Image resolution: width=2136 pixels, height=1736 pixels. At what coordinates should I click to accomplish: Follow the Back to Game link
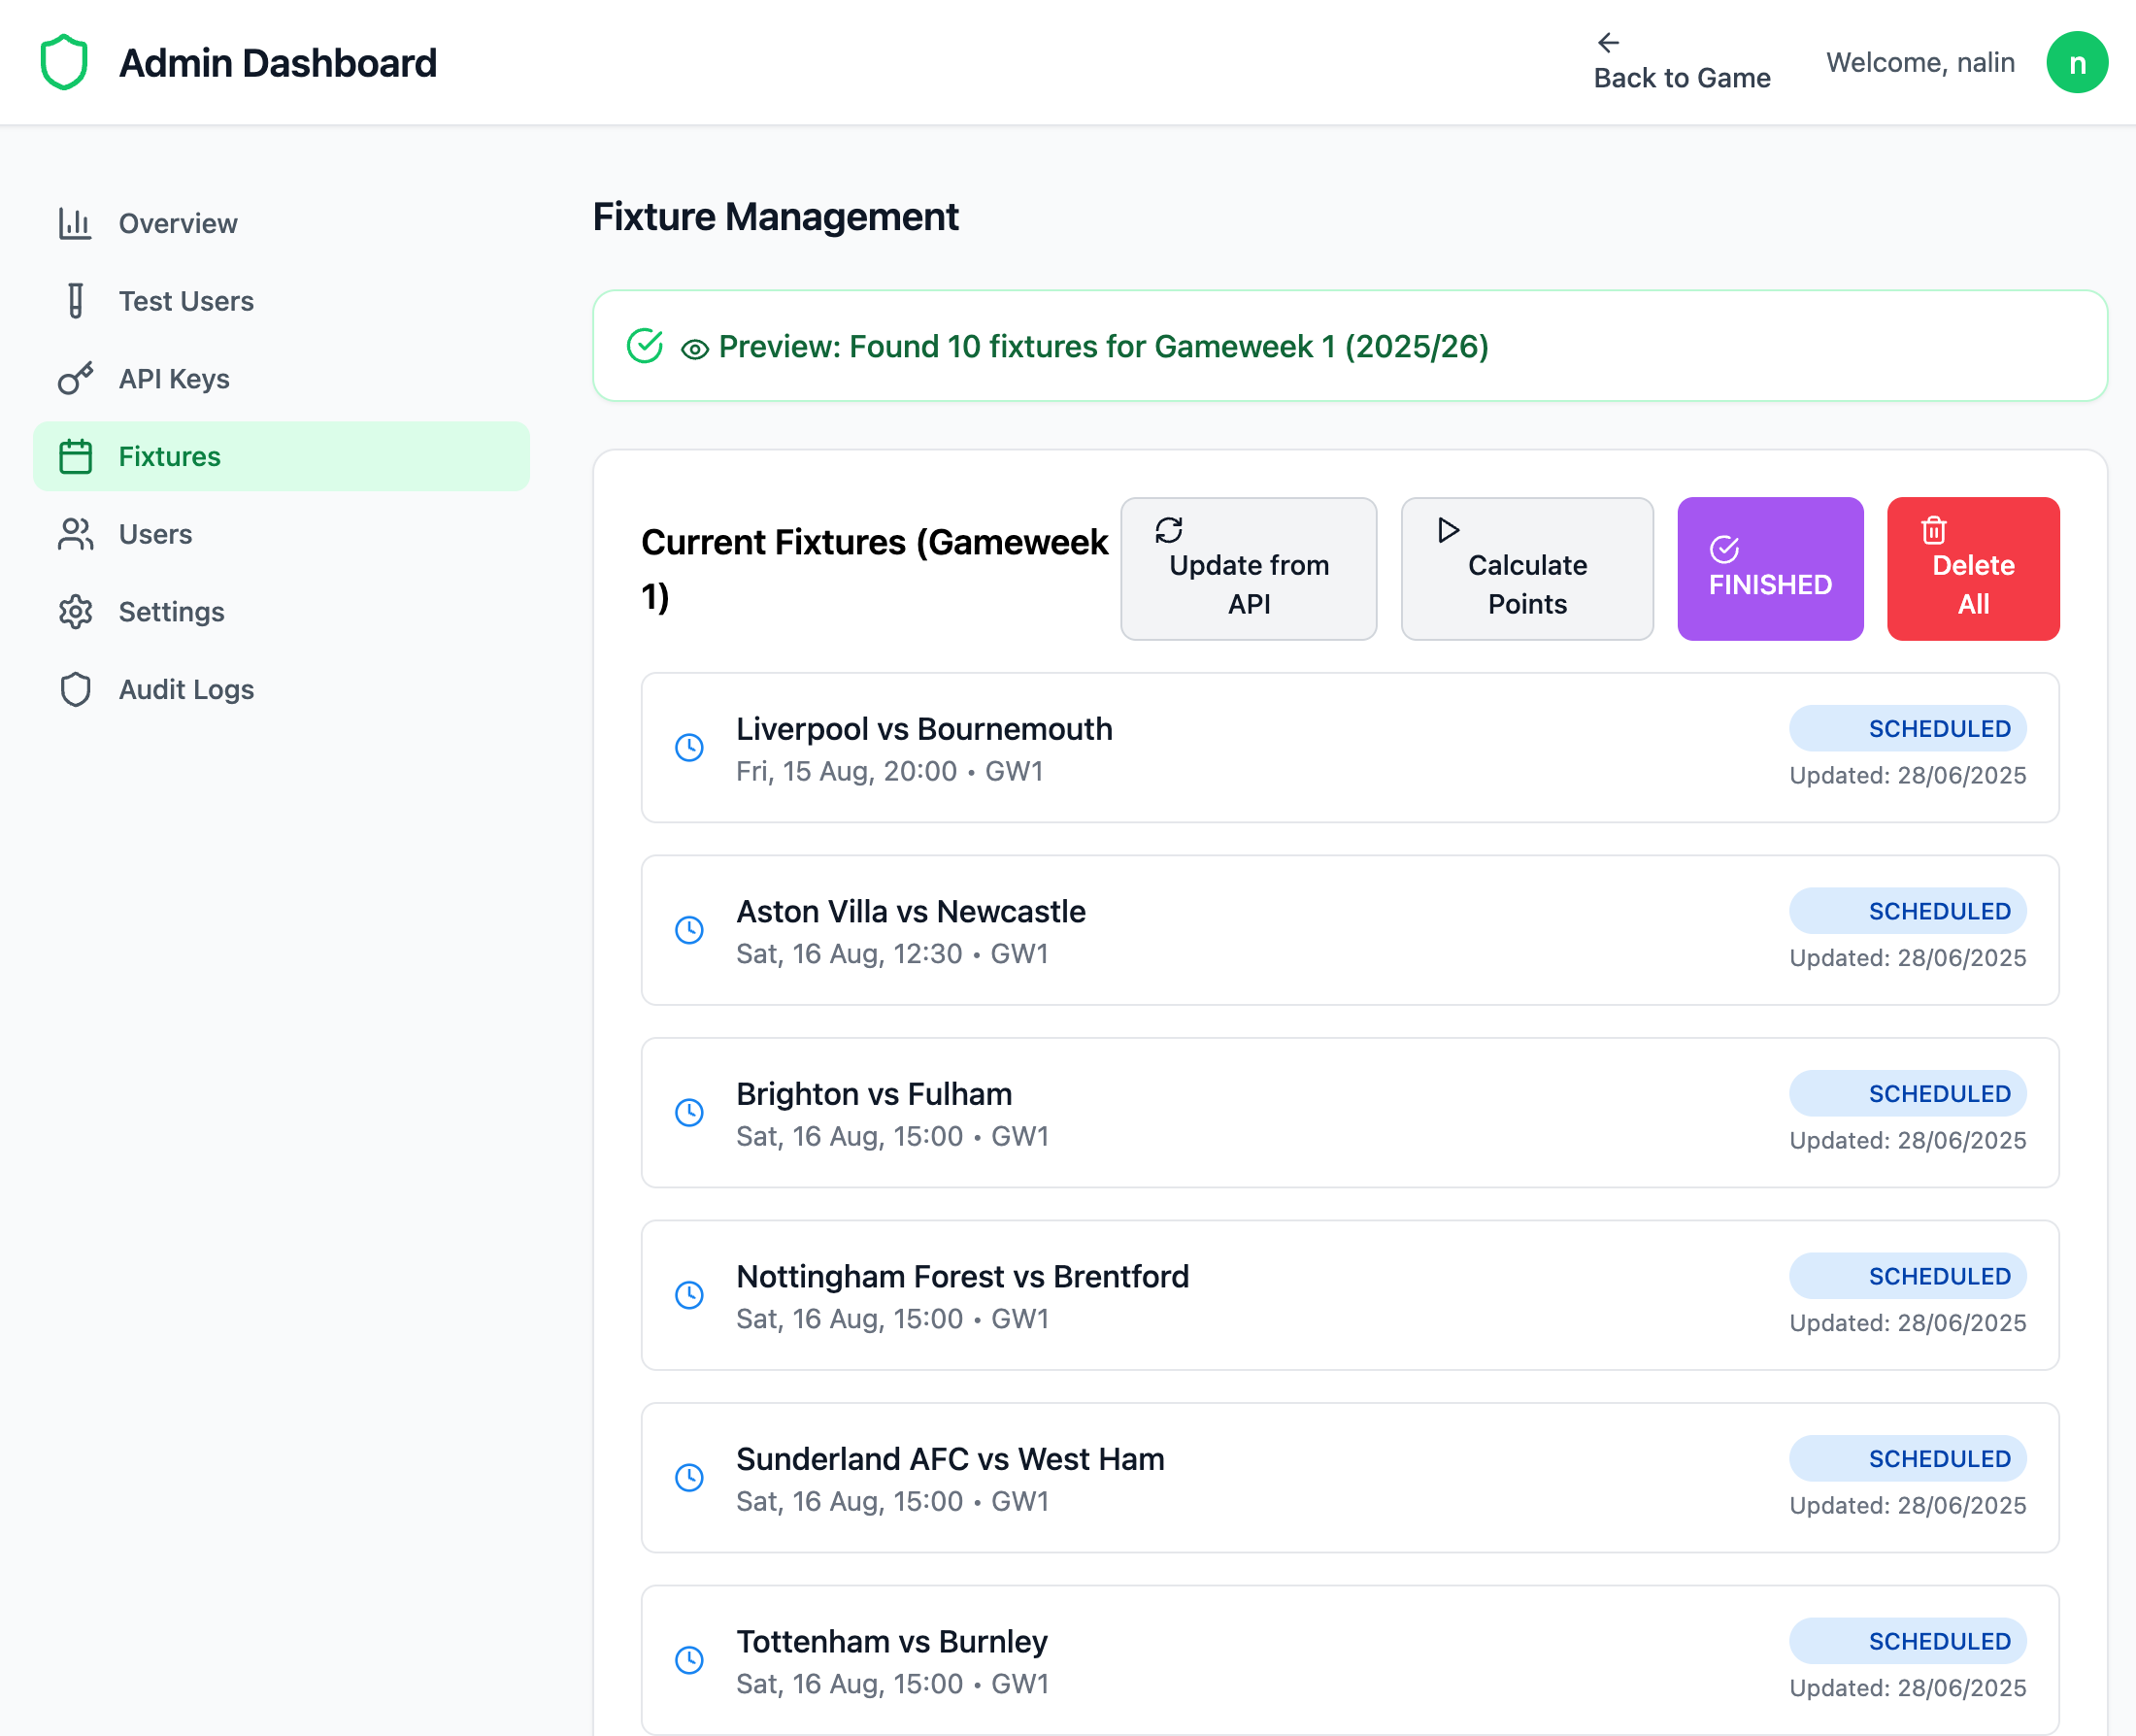(1681, 62)
